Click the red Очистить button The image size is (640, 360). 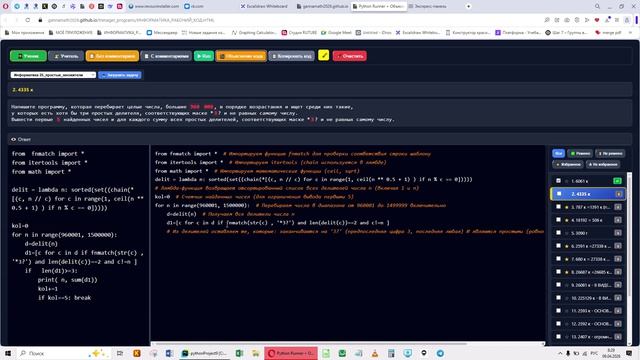[x=349, y=56]
